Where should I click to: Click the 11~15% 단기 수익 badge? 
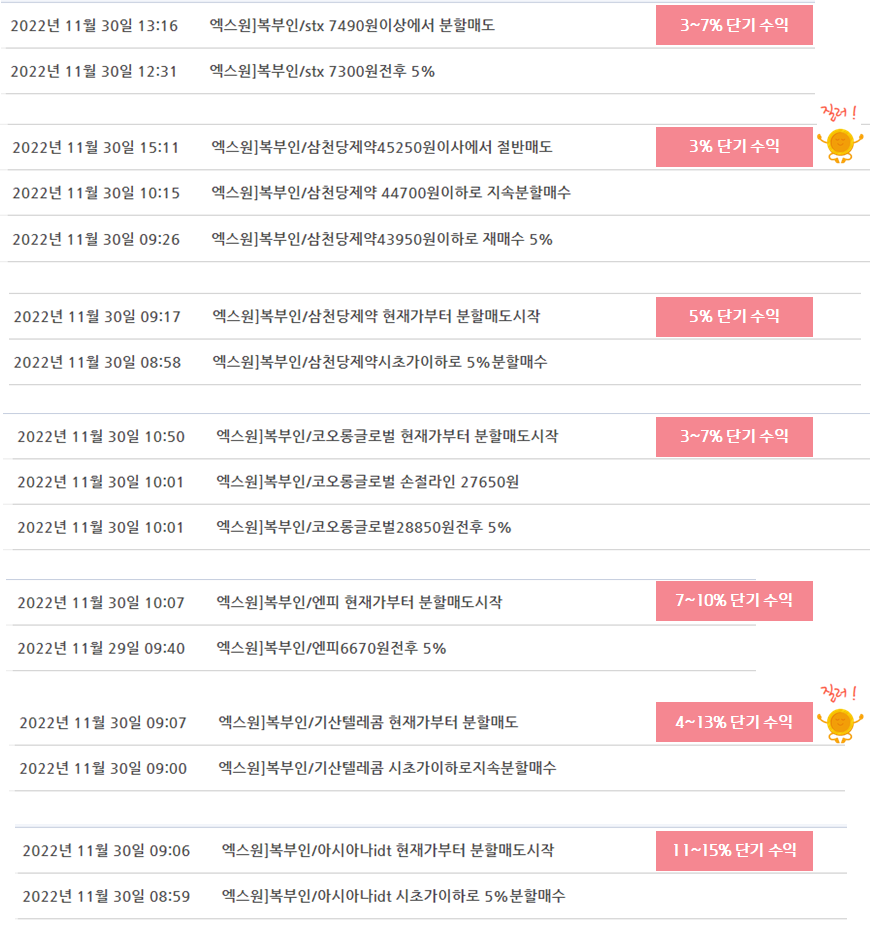(x=734, y=850)
